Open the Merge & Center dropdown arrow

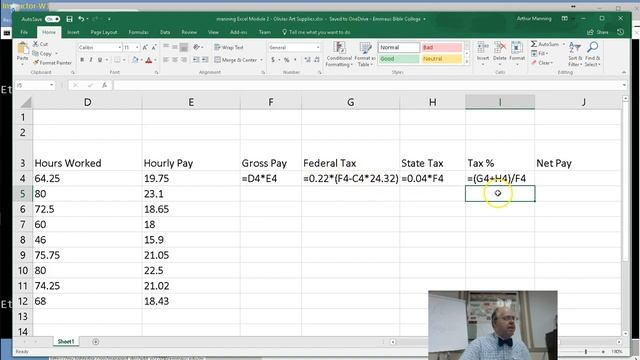pyautogui.click(x=261, y=60)
